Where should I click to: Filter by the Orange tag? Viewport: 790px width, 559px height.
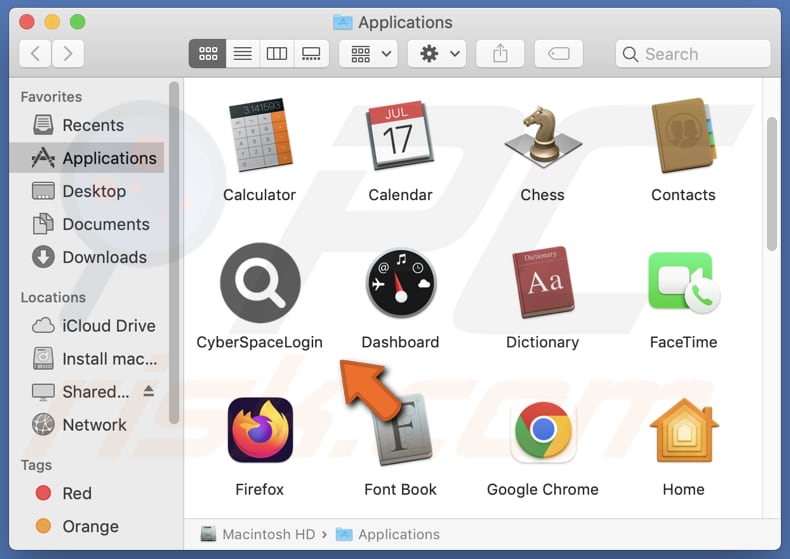pyautogui.click(x=87, y=526)
